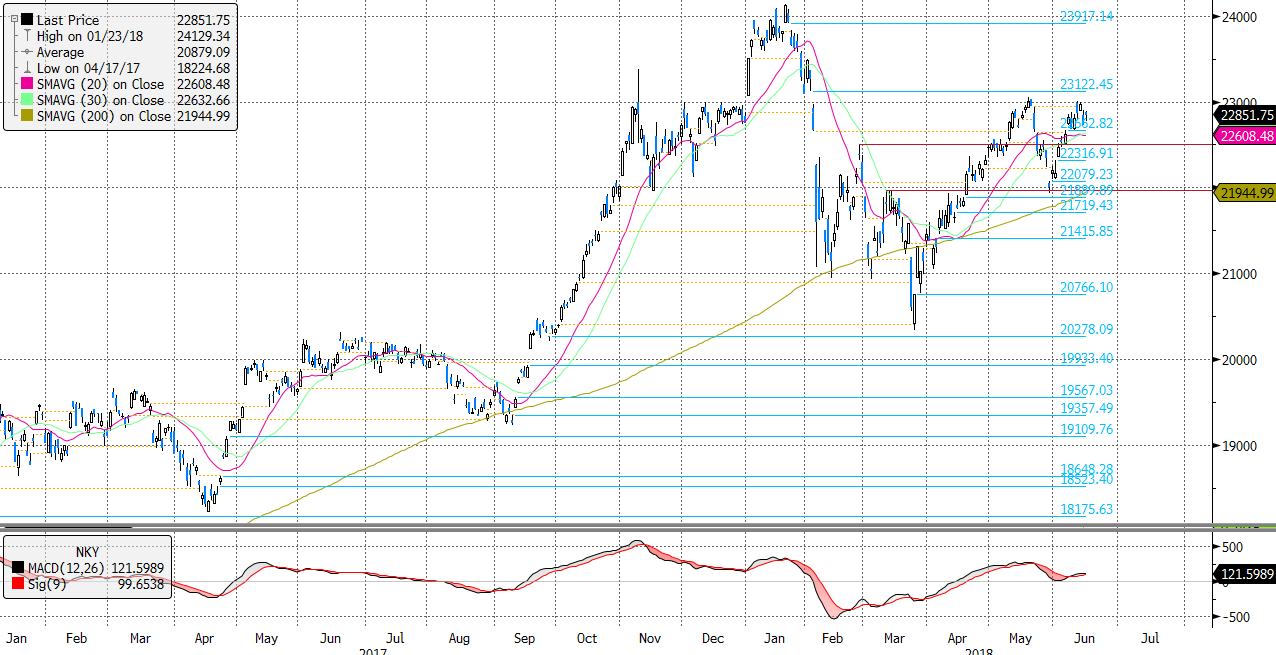
Task: Click the 23917.14 level label
Action: tap(1086, 17)
